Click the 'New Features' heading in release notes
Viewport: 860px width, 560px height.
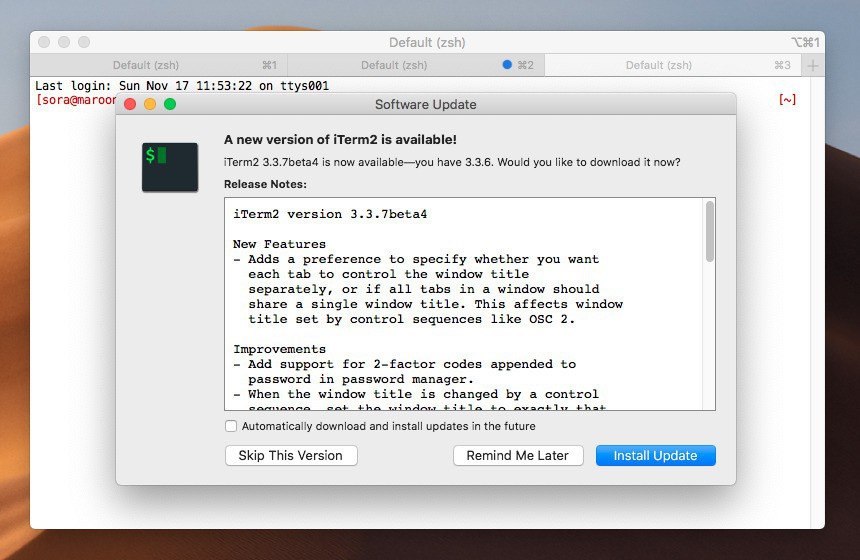279,244
